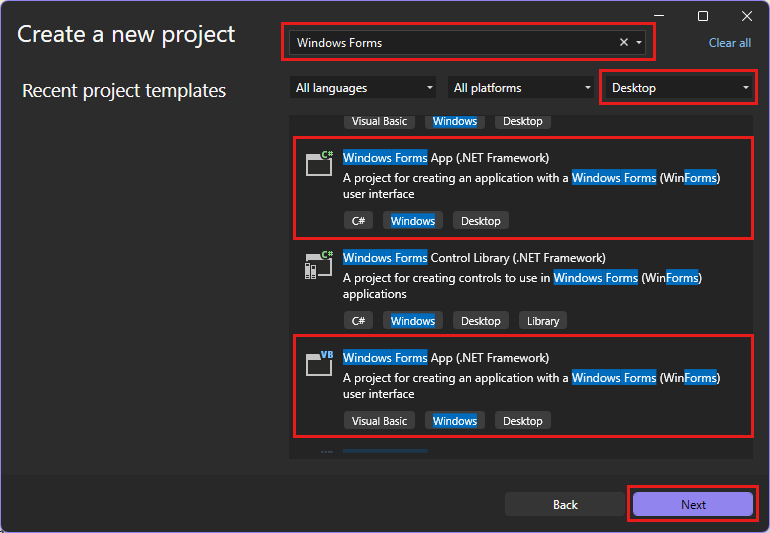Click the C# tag under Control Library
This screenshot has height=533, width=770.
[x=358, y=321]
